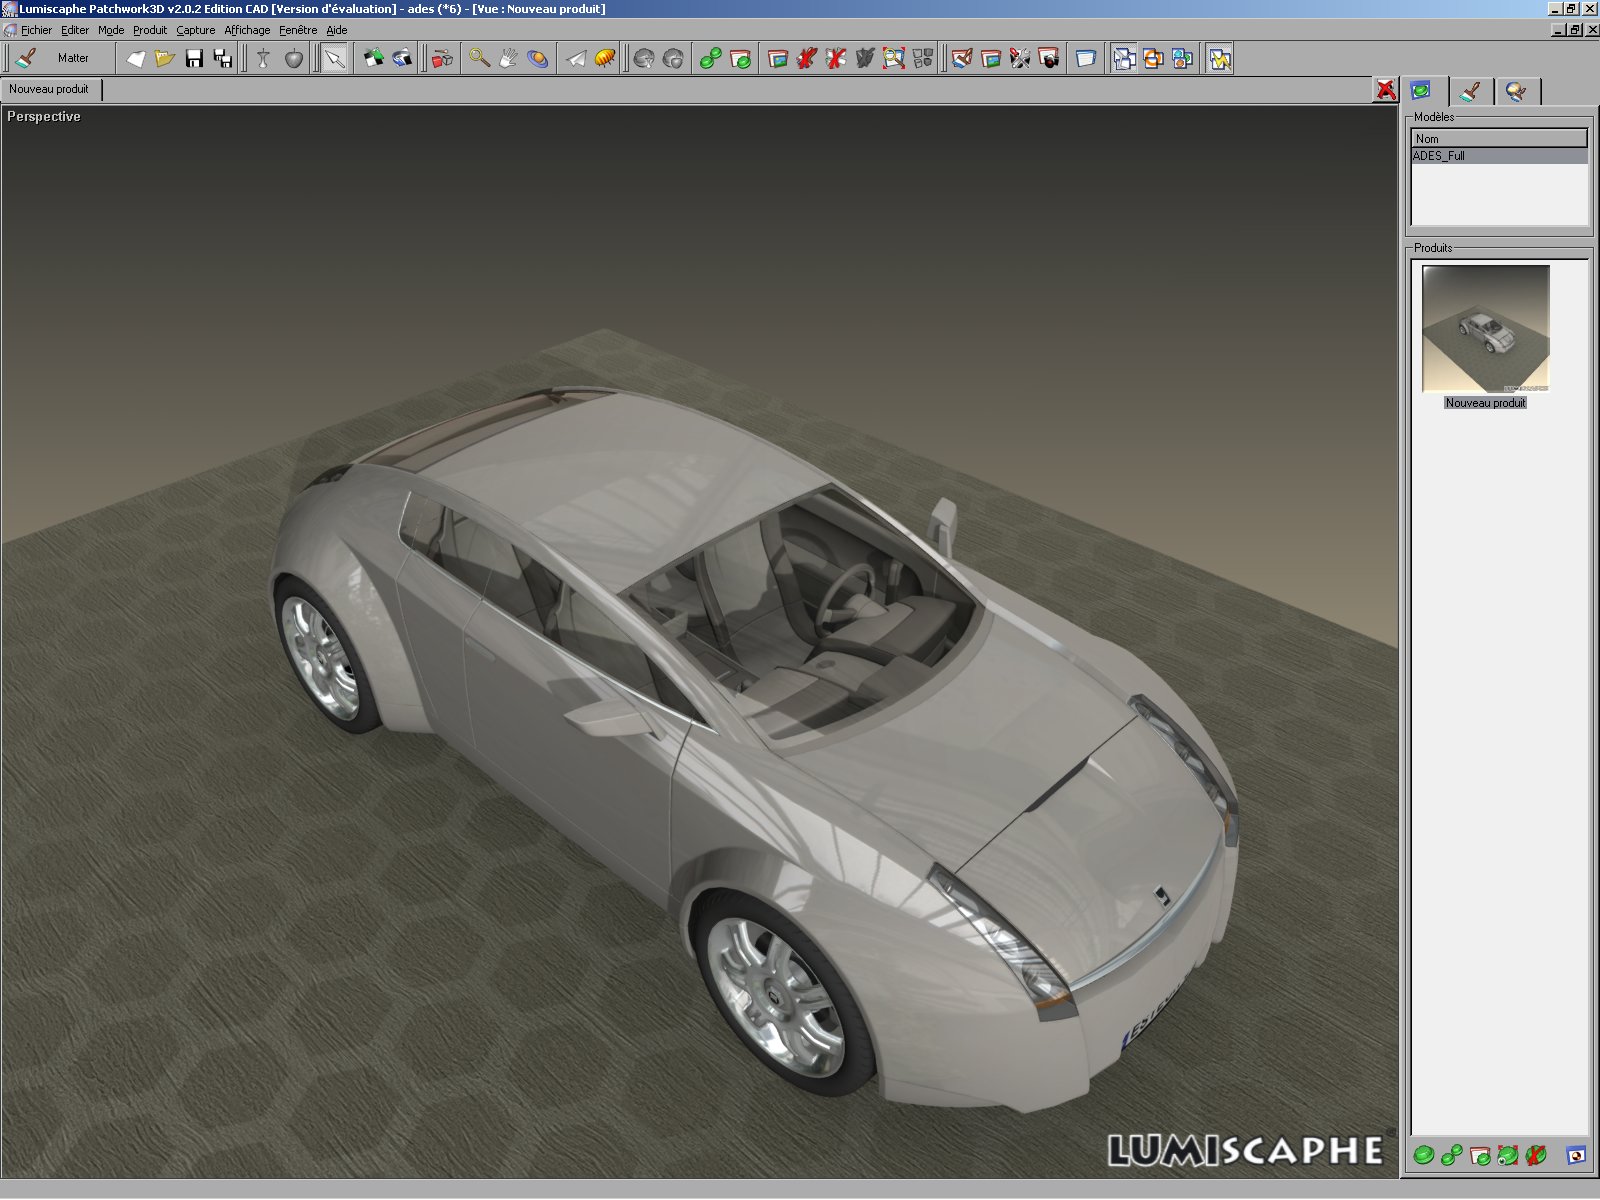Viewport: 1600px width, 1200px height.
Task: Open the Fenêtre menu
Action: (298, 30)
